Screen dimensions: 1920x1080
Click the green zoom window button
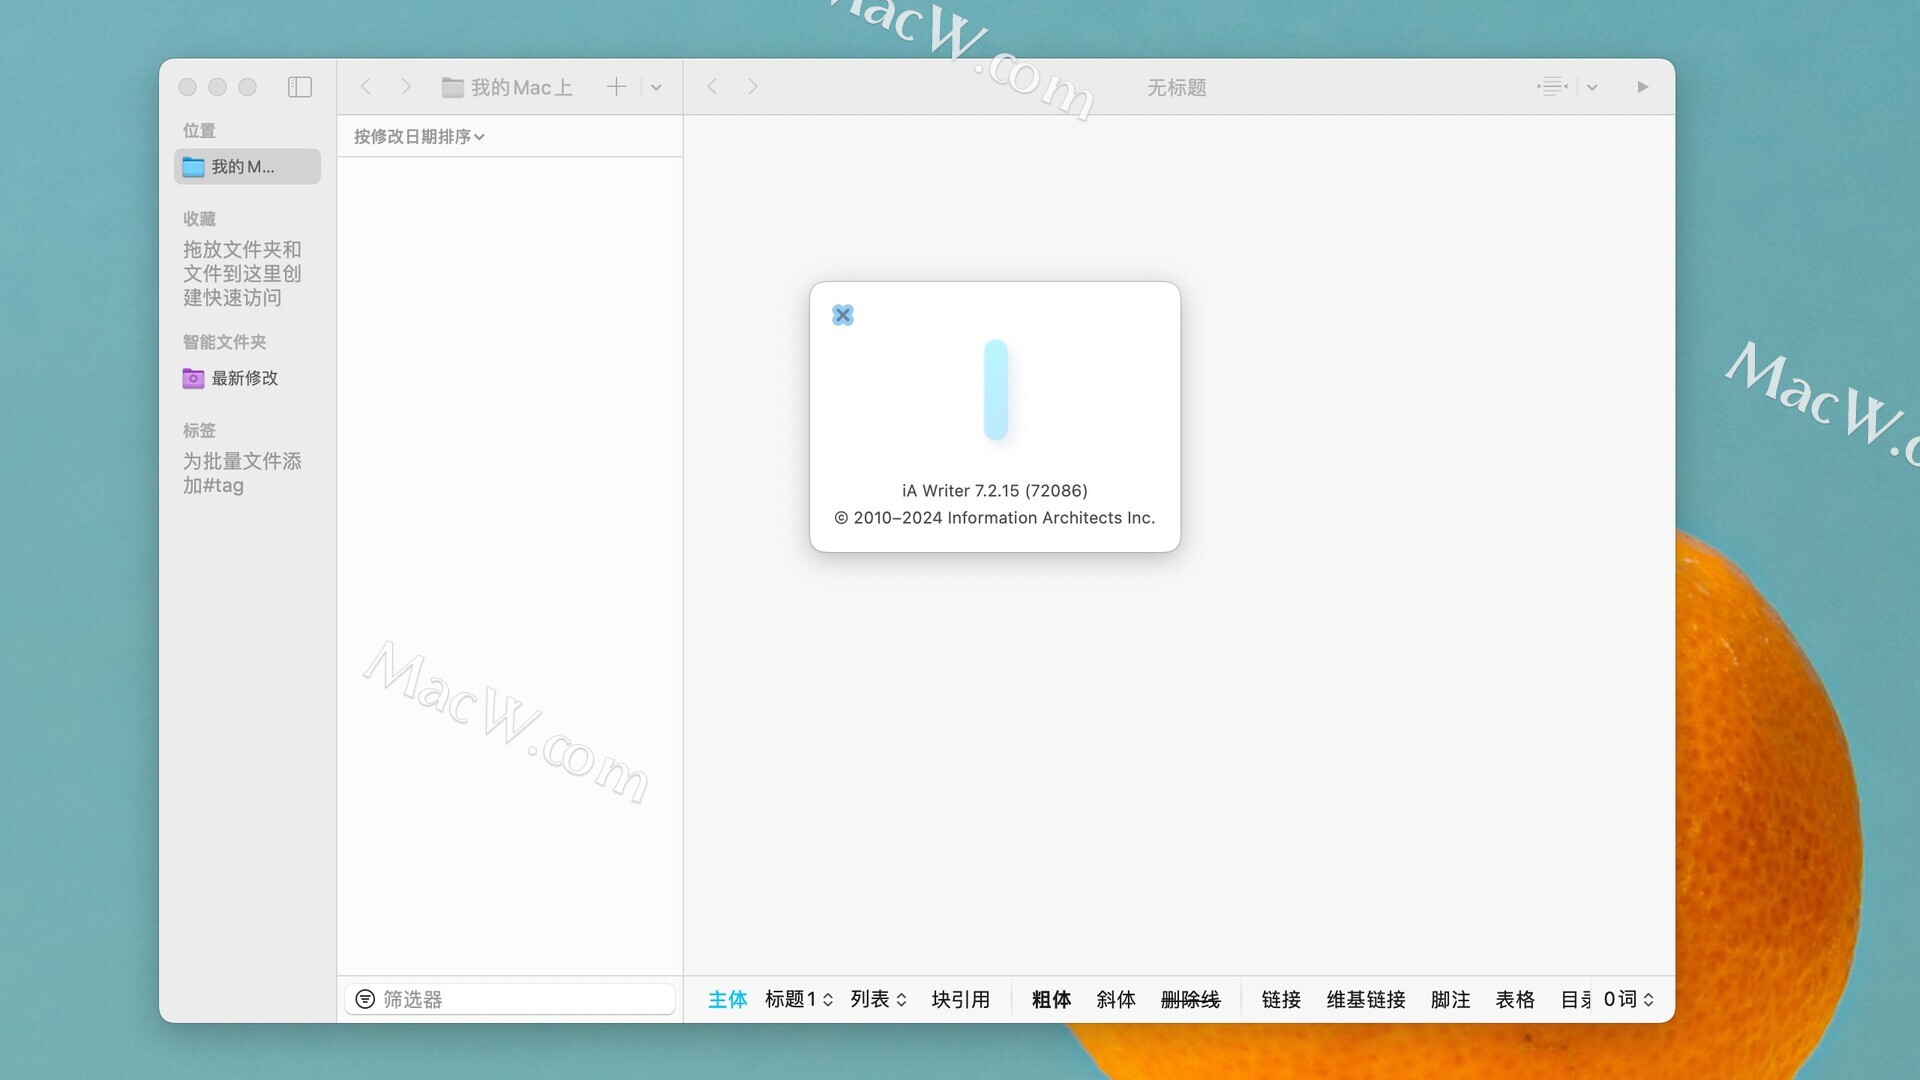click(x=248, y=87)
